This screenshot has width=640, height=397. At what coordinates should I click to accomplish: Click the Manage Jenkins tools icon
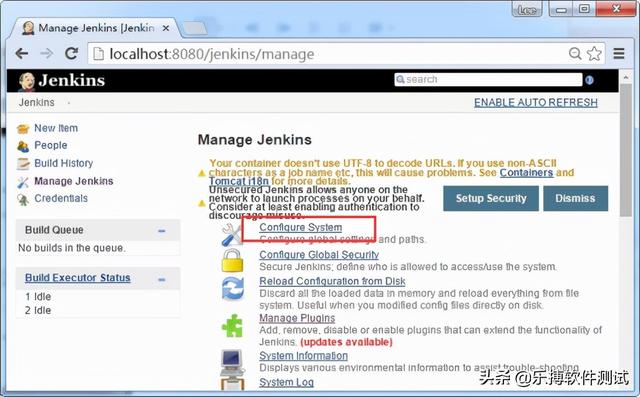(x=23, y=182)
